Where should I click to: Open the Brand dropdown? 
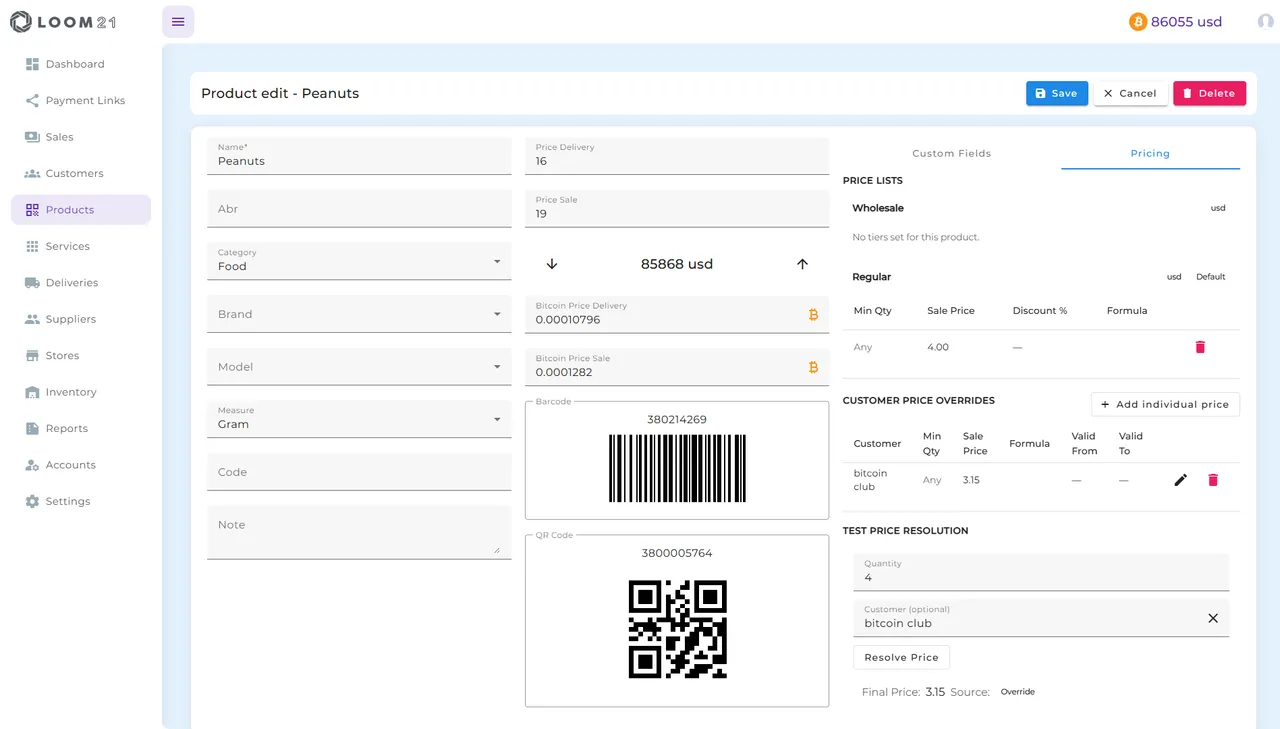pyautogui.click(x=359, y=314)
